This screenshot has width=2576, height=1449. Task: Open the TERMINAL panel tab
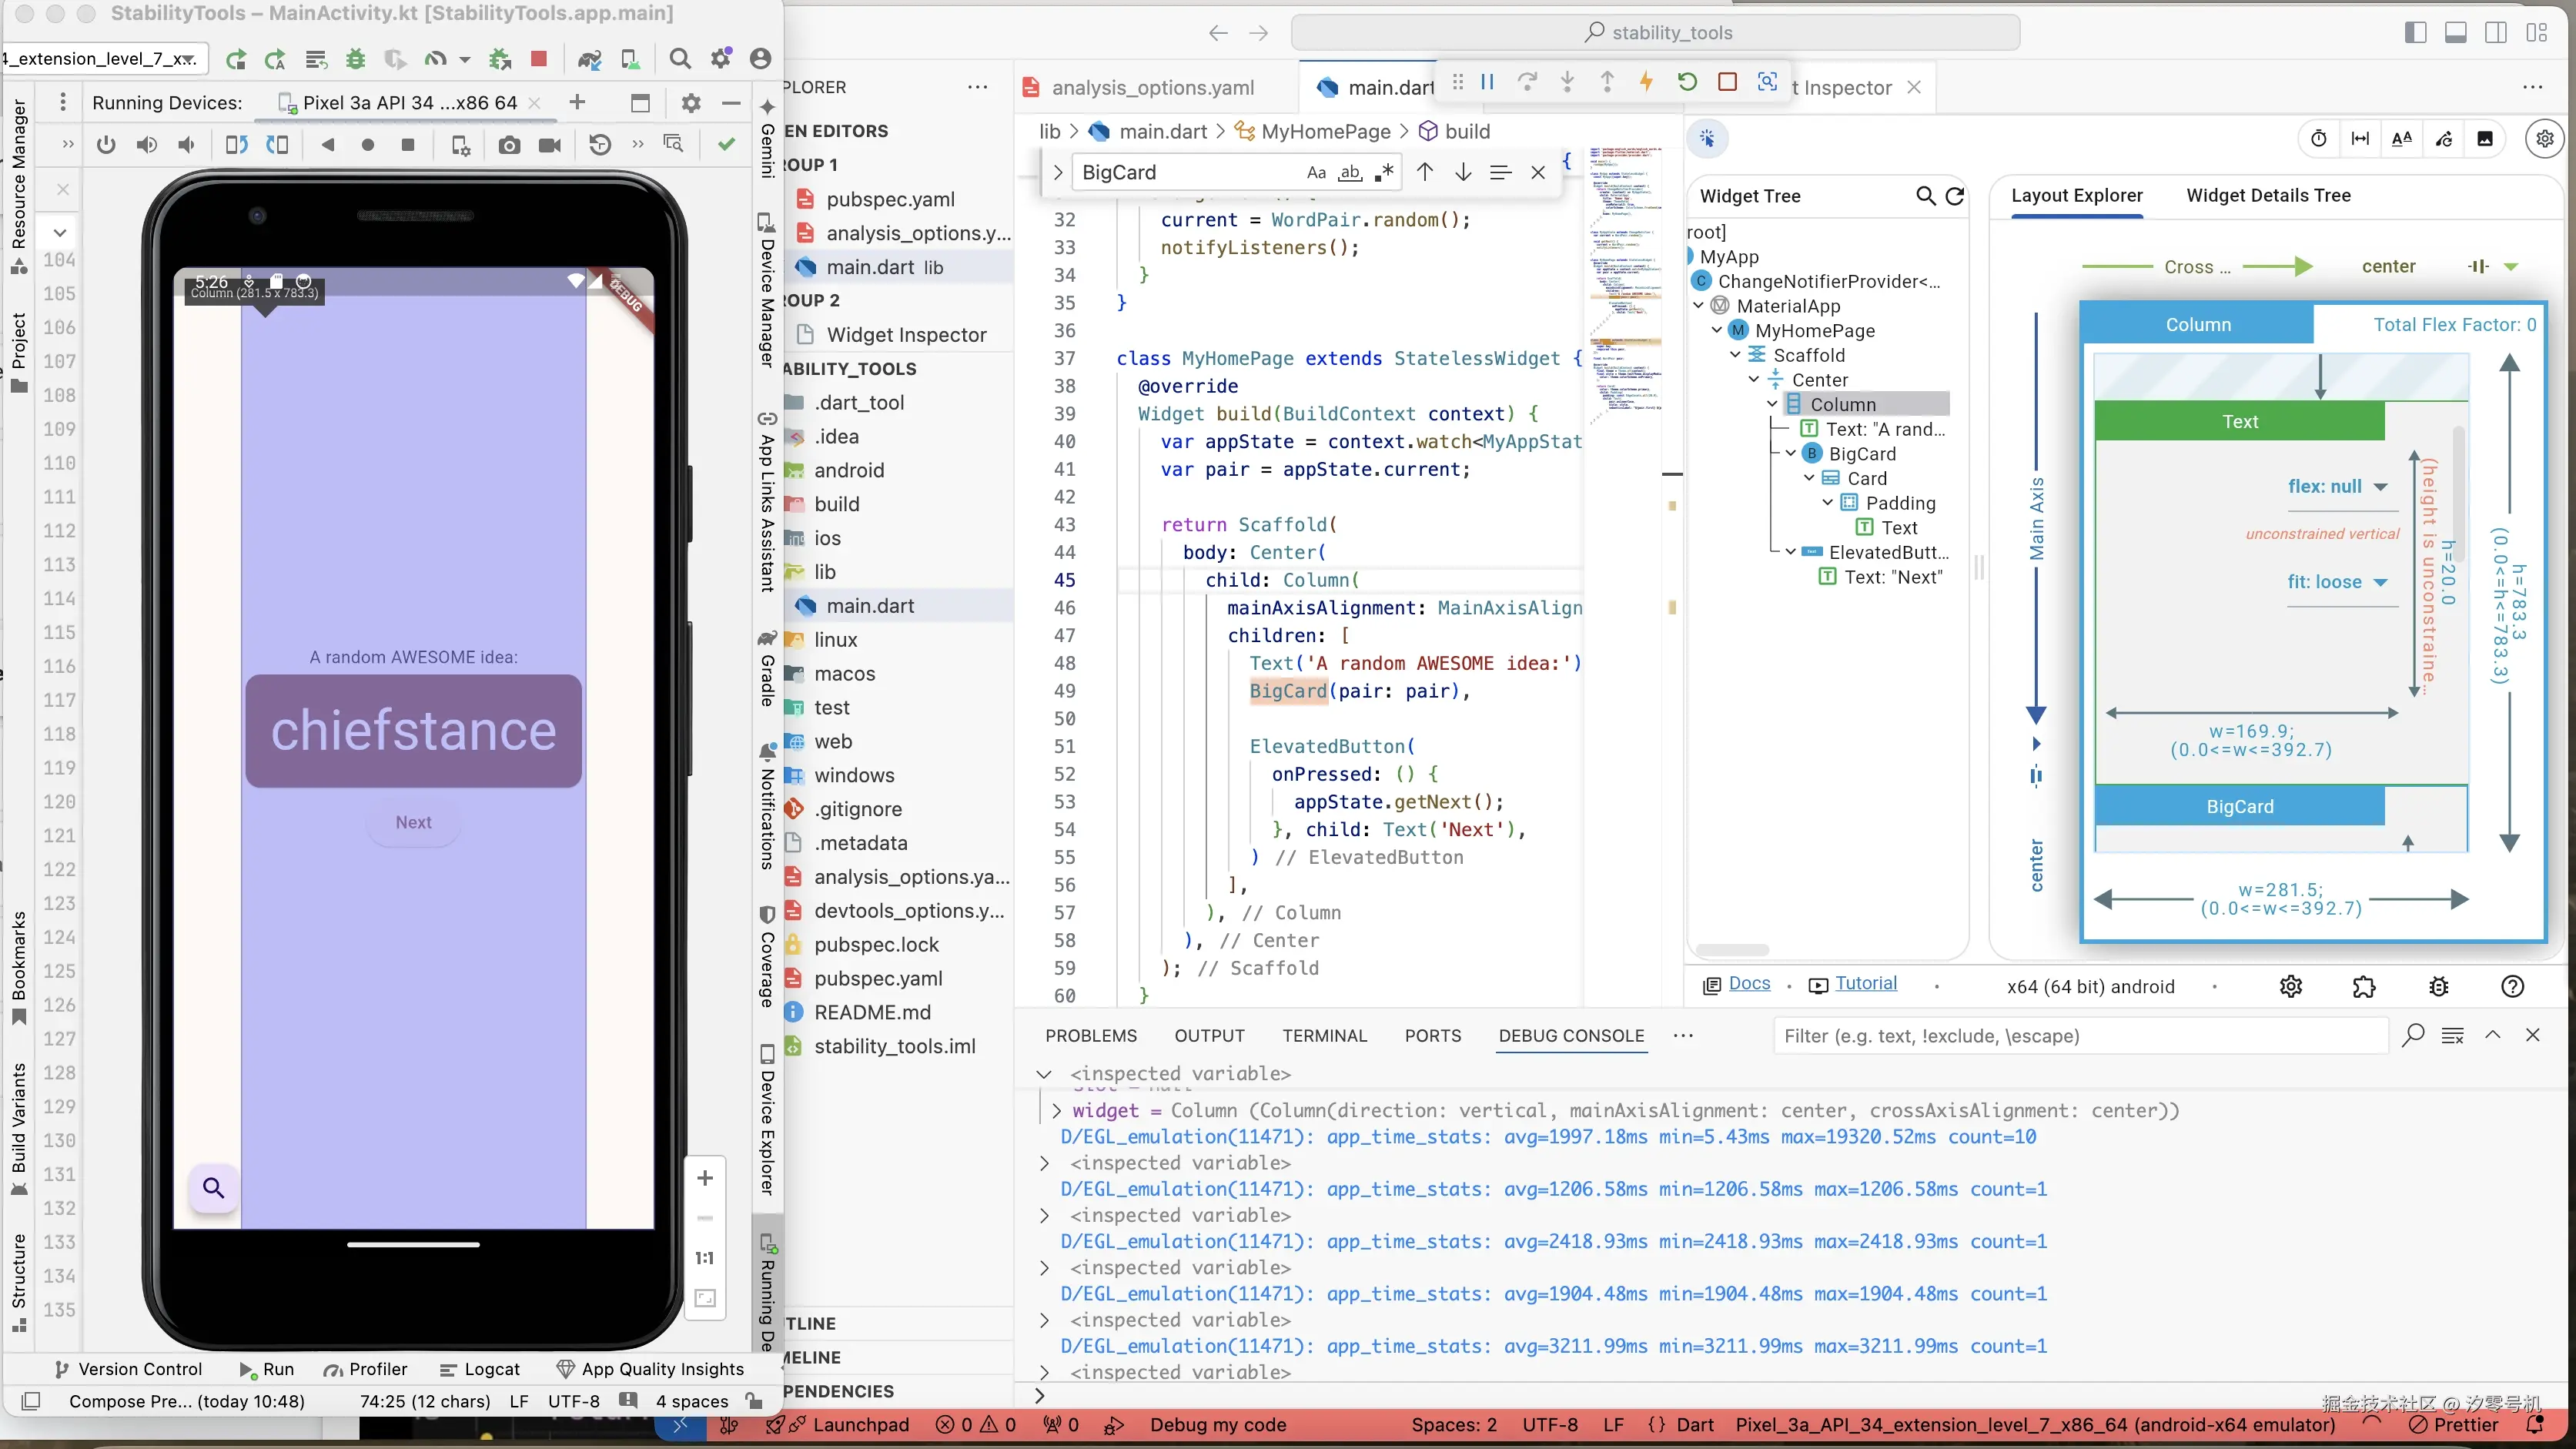(1324, 1036)
